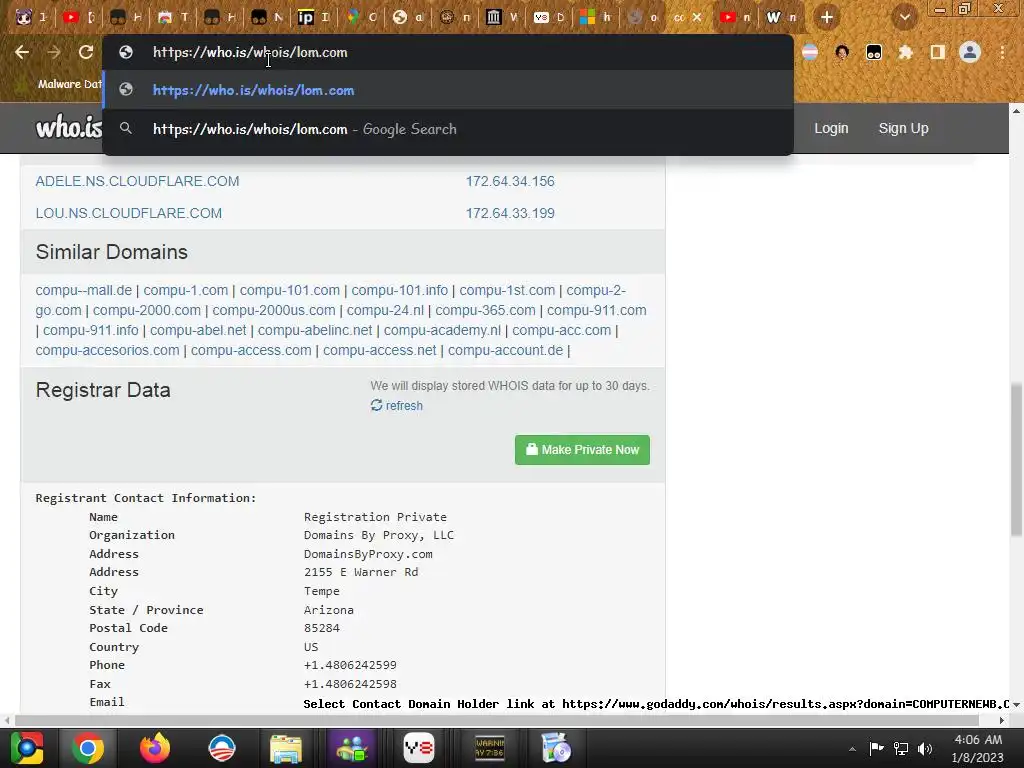Expand the tab search chevron
This screenshot has height=768, width=1024.
pos(904,18)
